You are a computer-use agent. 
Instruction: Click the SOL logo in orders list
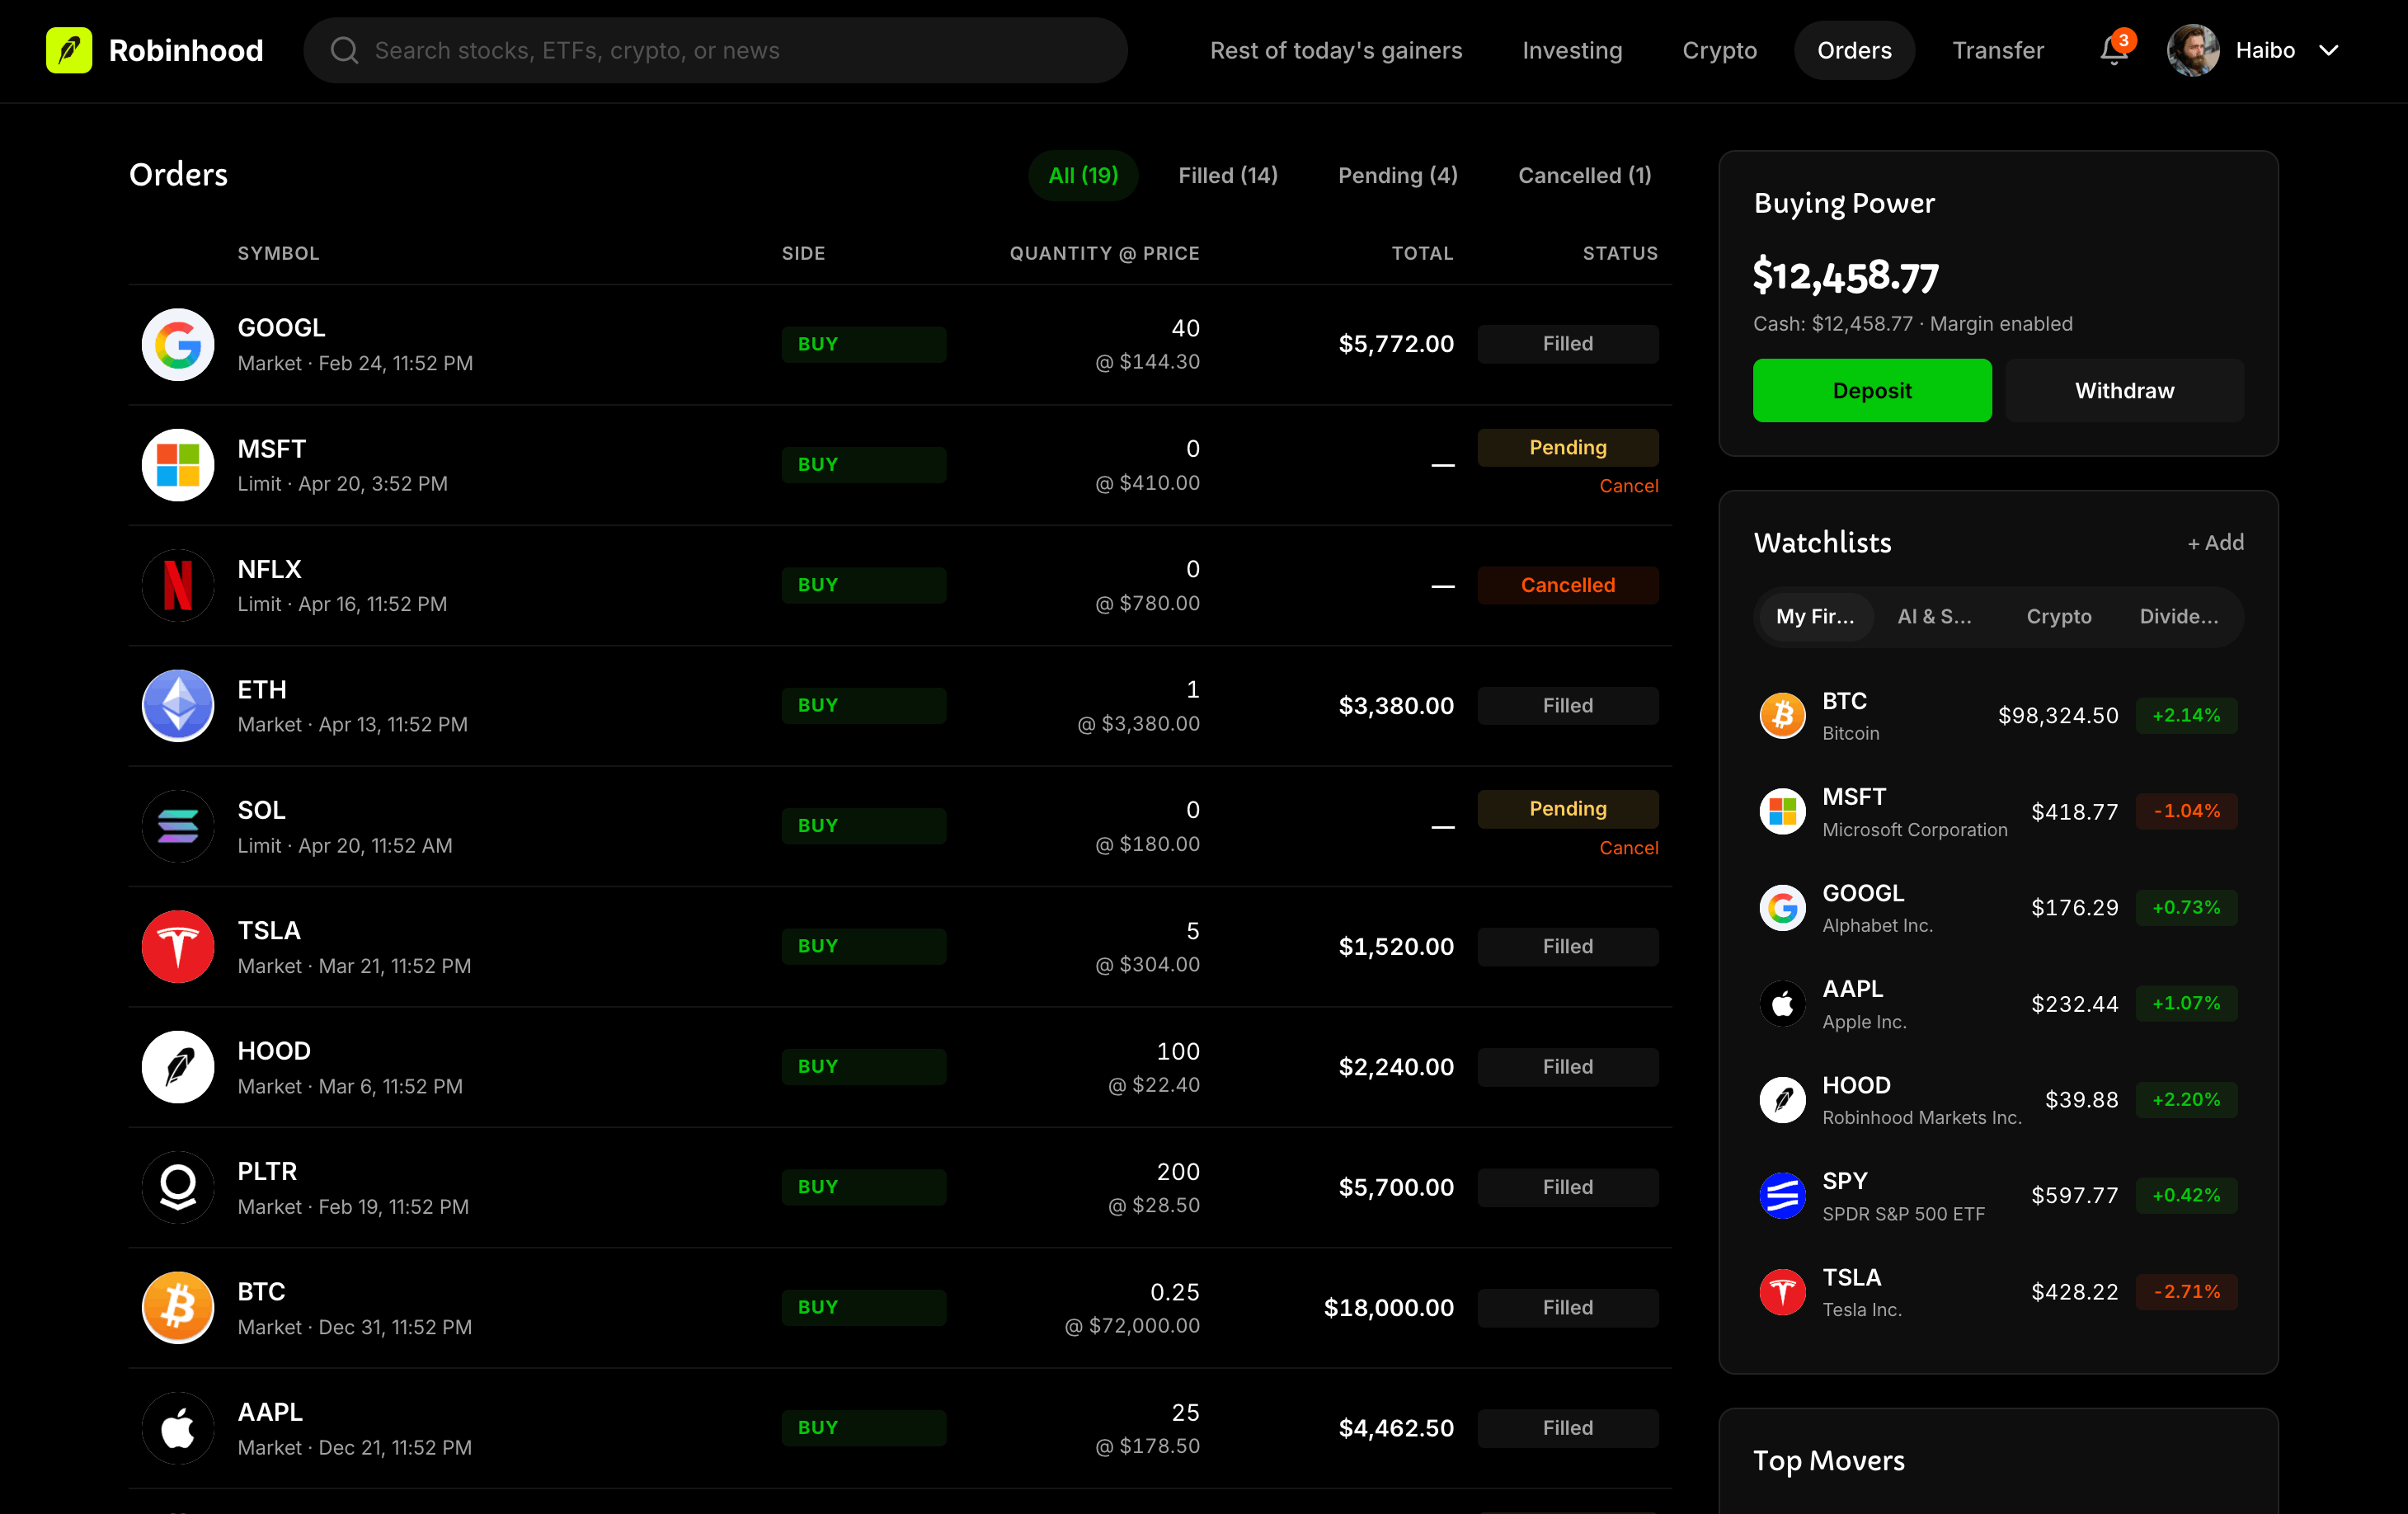(x=178, y=826)
